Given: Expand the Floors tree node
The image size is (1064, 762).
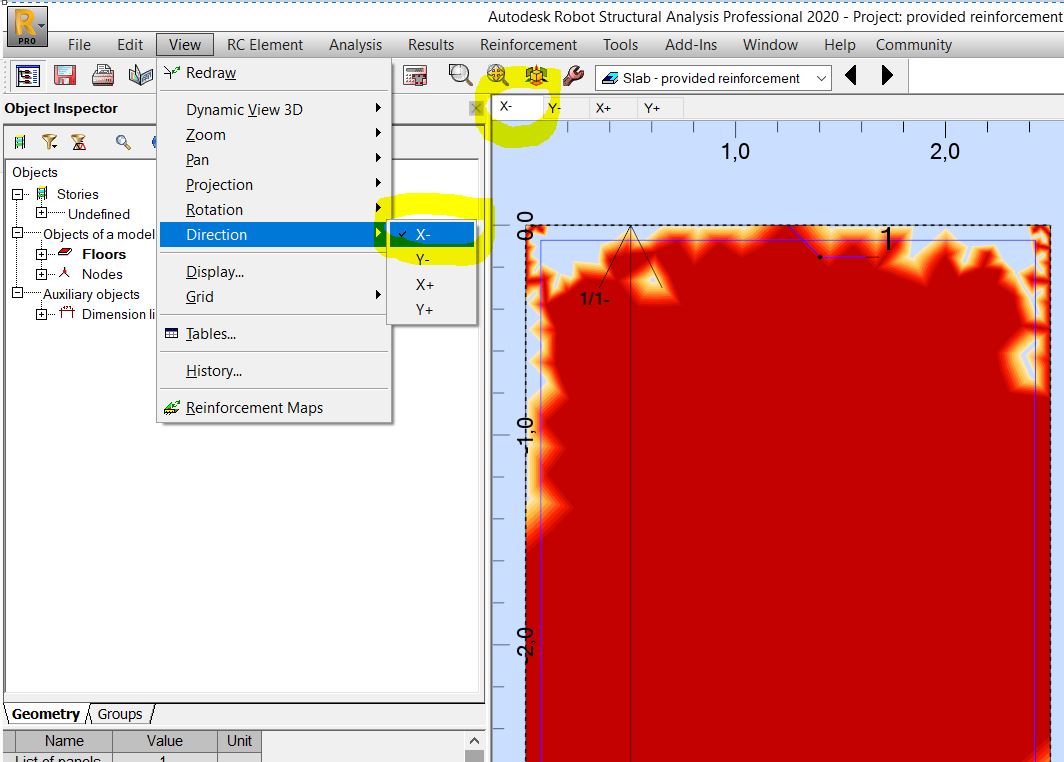Looking at the screenshot, I should click(x=41, y=254).
